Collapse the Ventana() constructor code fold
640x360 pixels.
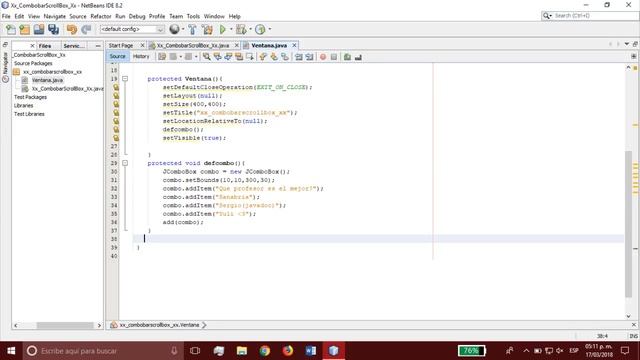pos(125,79)
